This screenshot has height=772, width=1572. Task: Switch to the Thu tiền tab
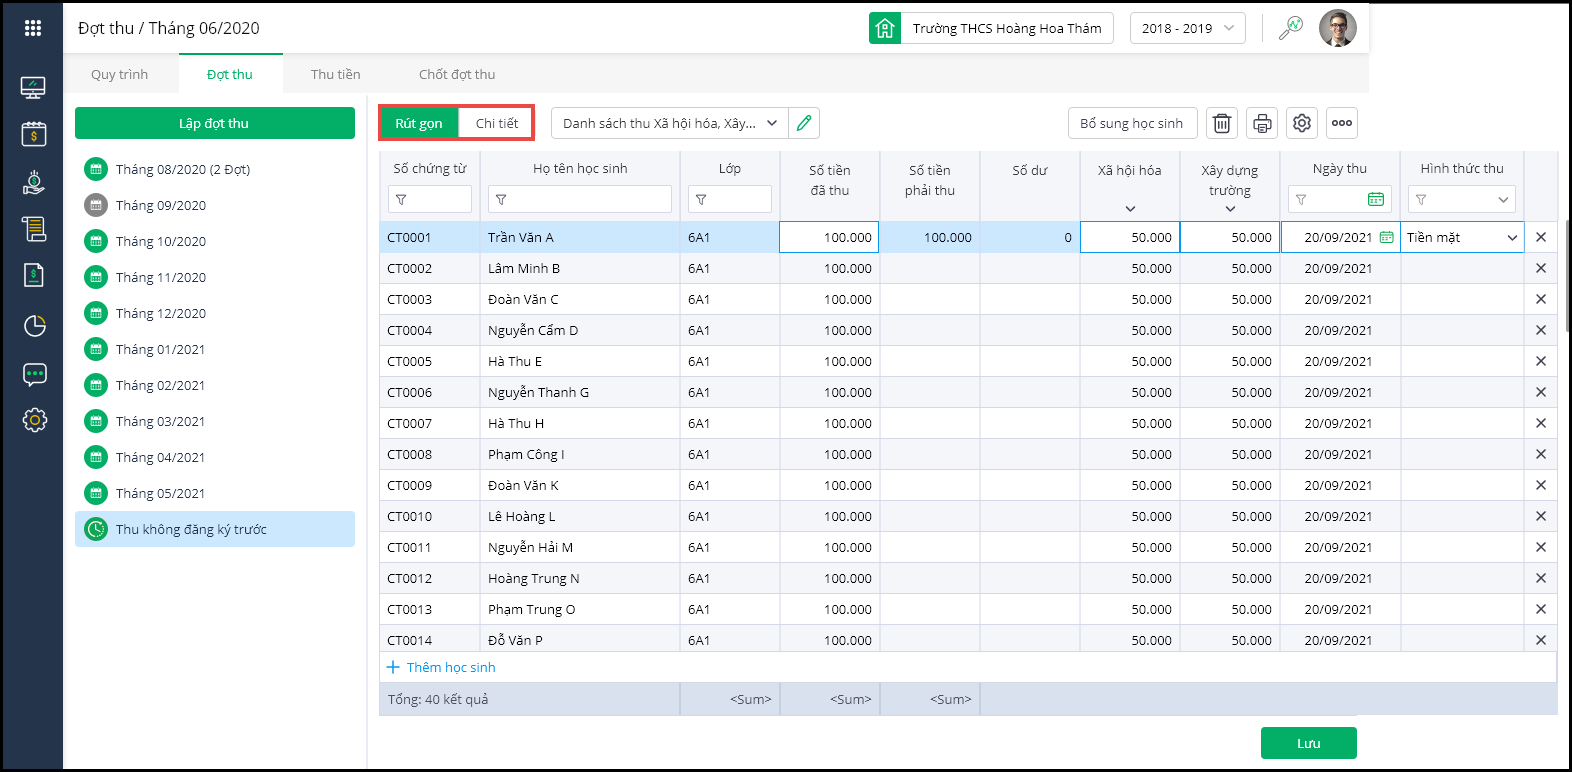(x=335, y=74)
